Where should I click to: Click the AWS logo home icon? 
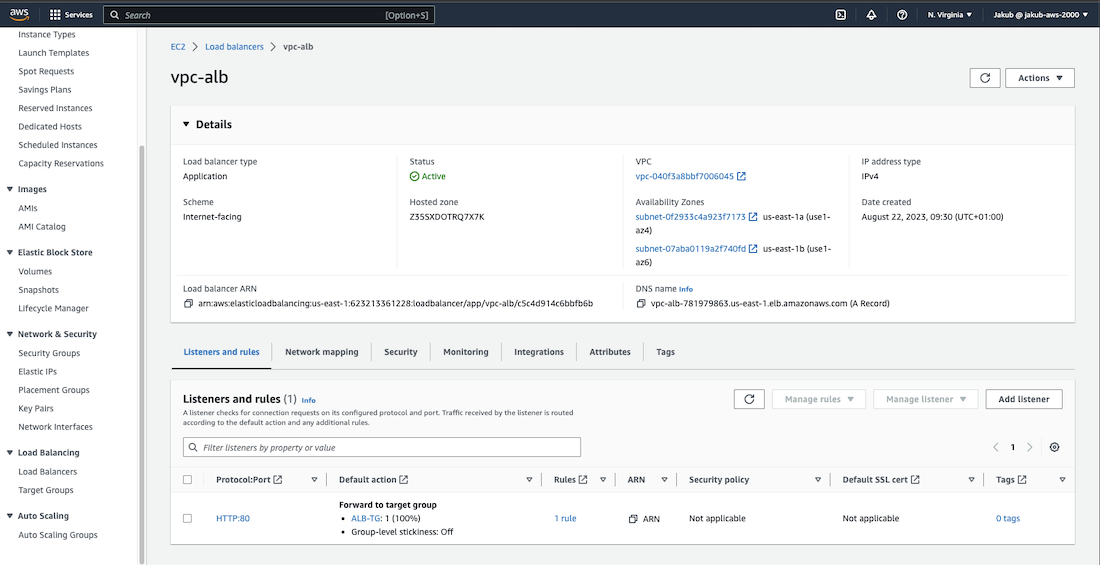click(20, 14)
